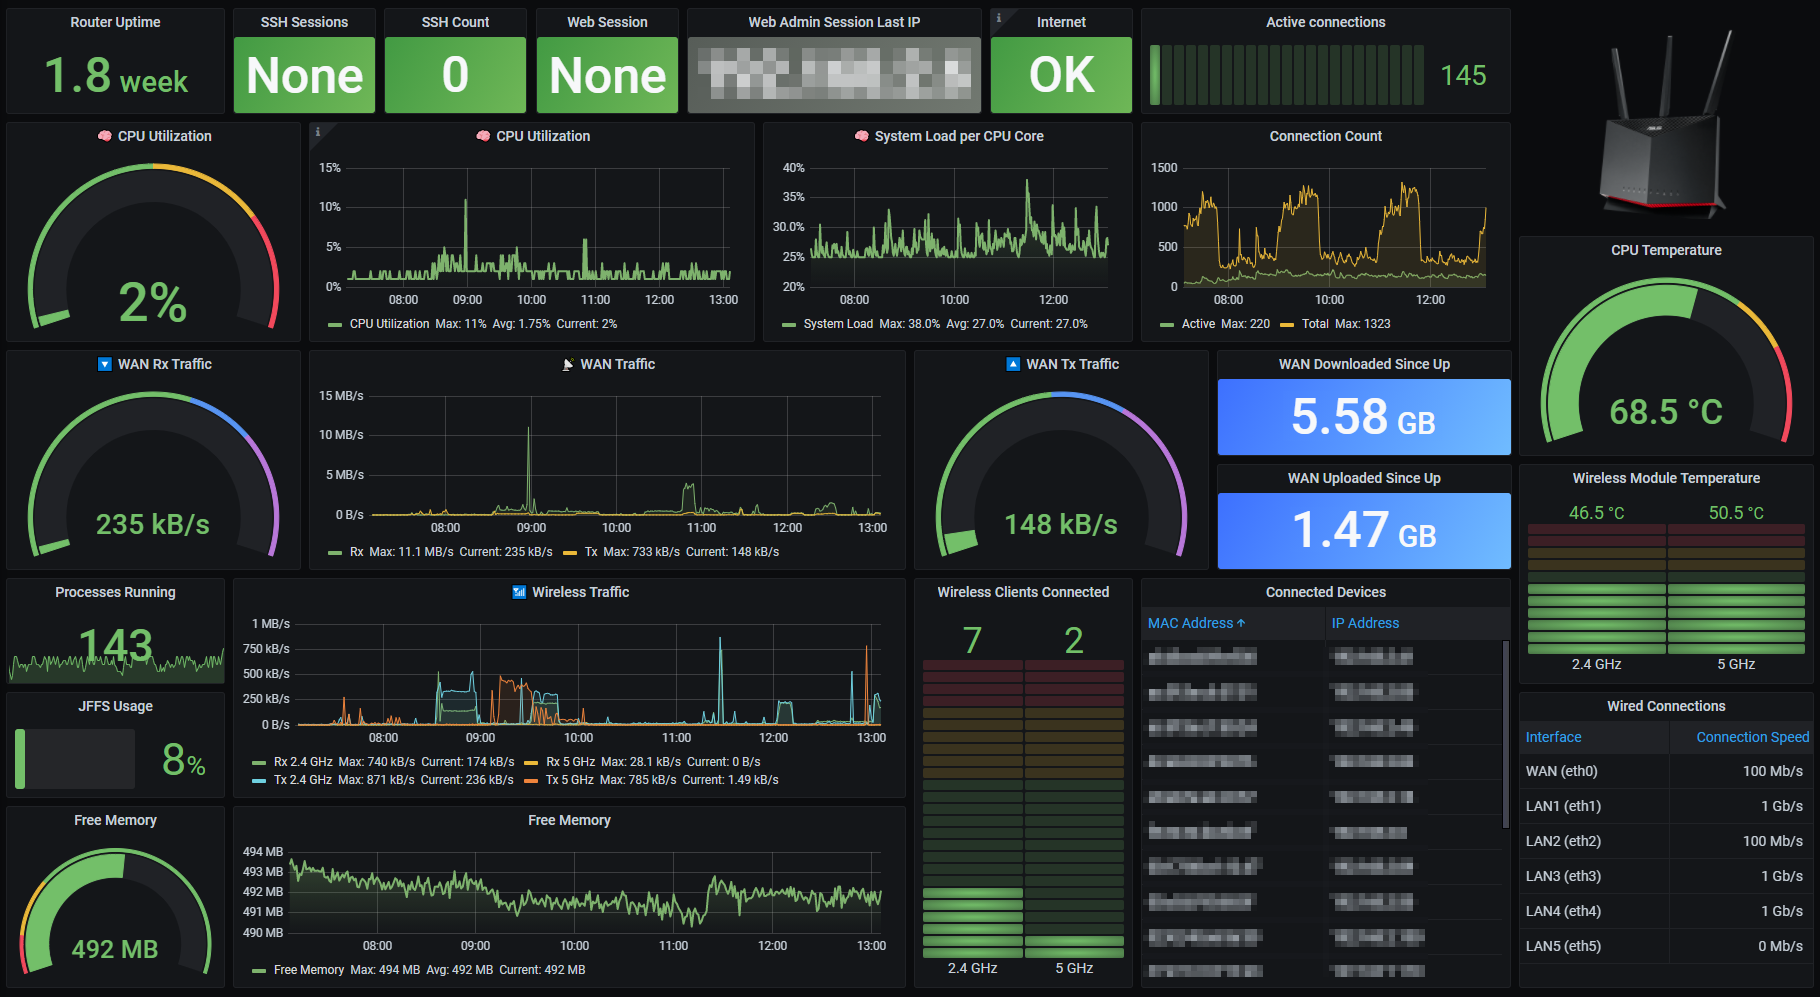Screen dimensions: 1820x997
Task: Click the down-arrow icon beside WAN Rx Traffic
Action: click(x=104, y=364)
